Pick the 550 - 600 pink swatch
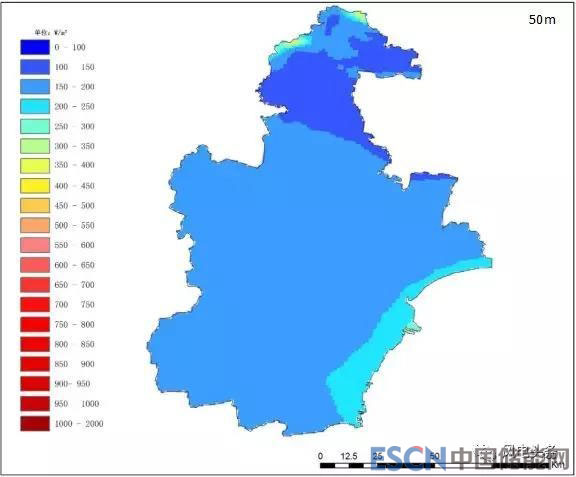 [x=35, y=245]
